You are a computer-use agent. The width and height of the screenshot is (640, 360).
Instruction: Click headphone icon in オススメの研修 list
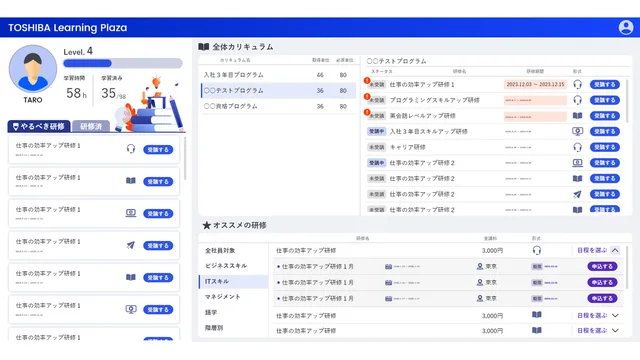pyautogui.click(x=537, y=250)
